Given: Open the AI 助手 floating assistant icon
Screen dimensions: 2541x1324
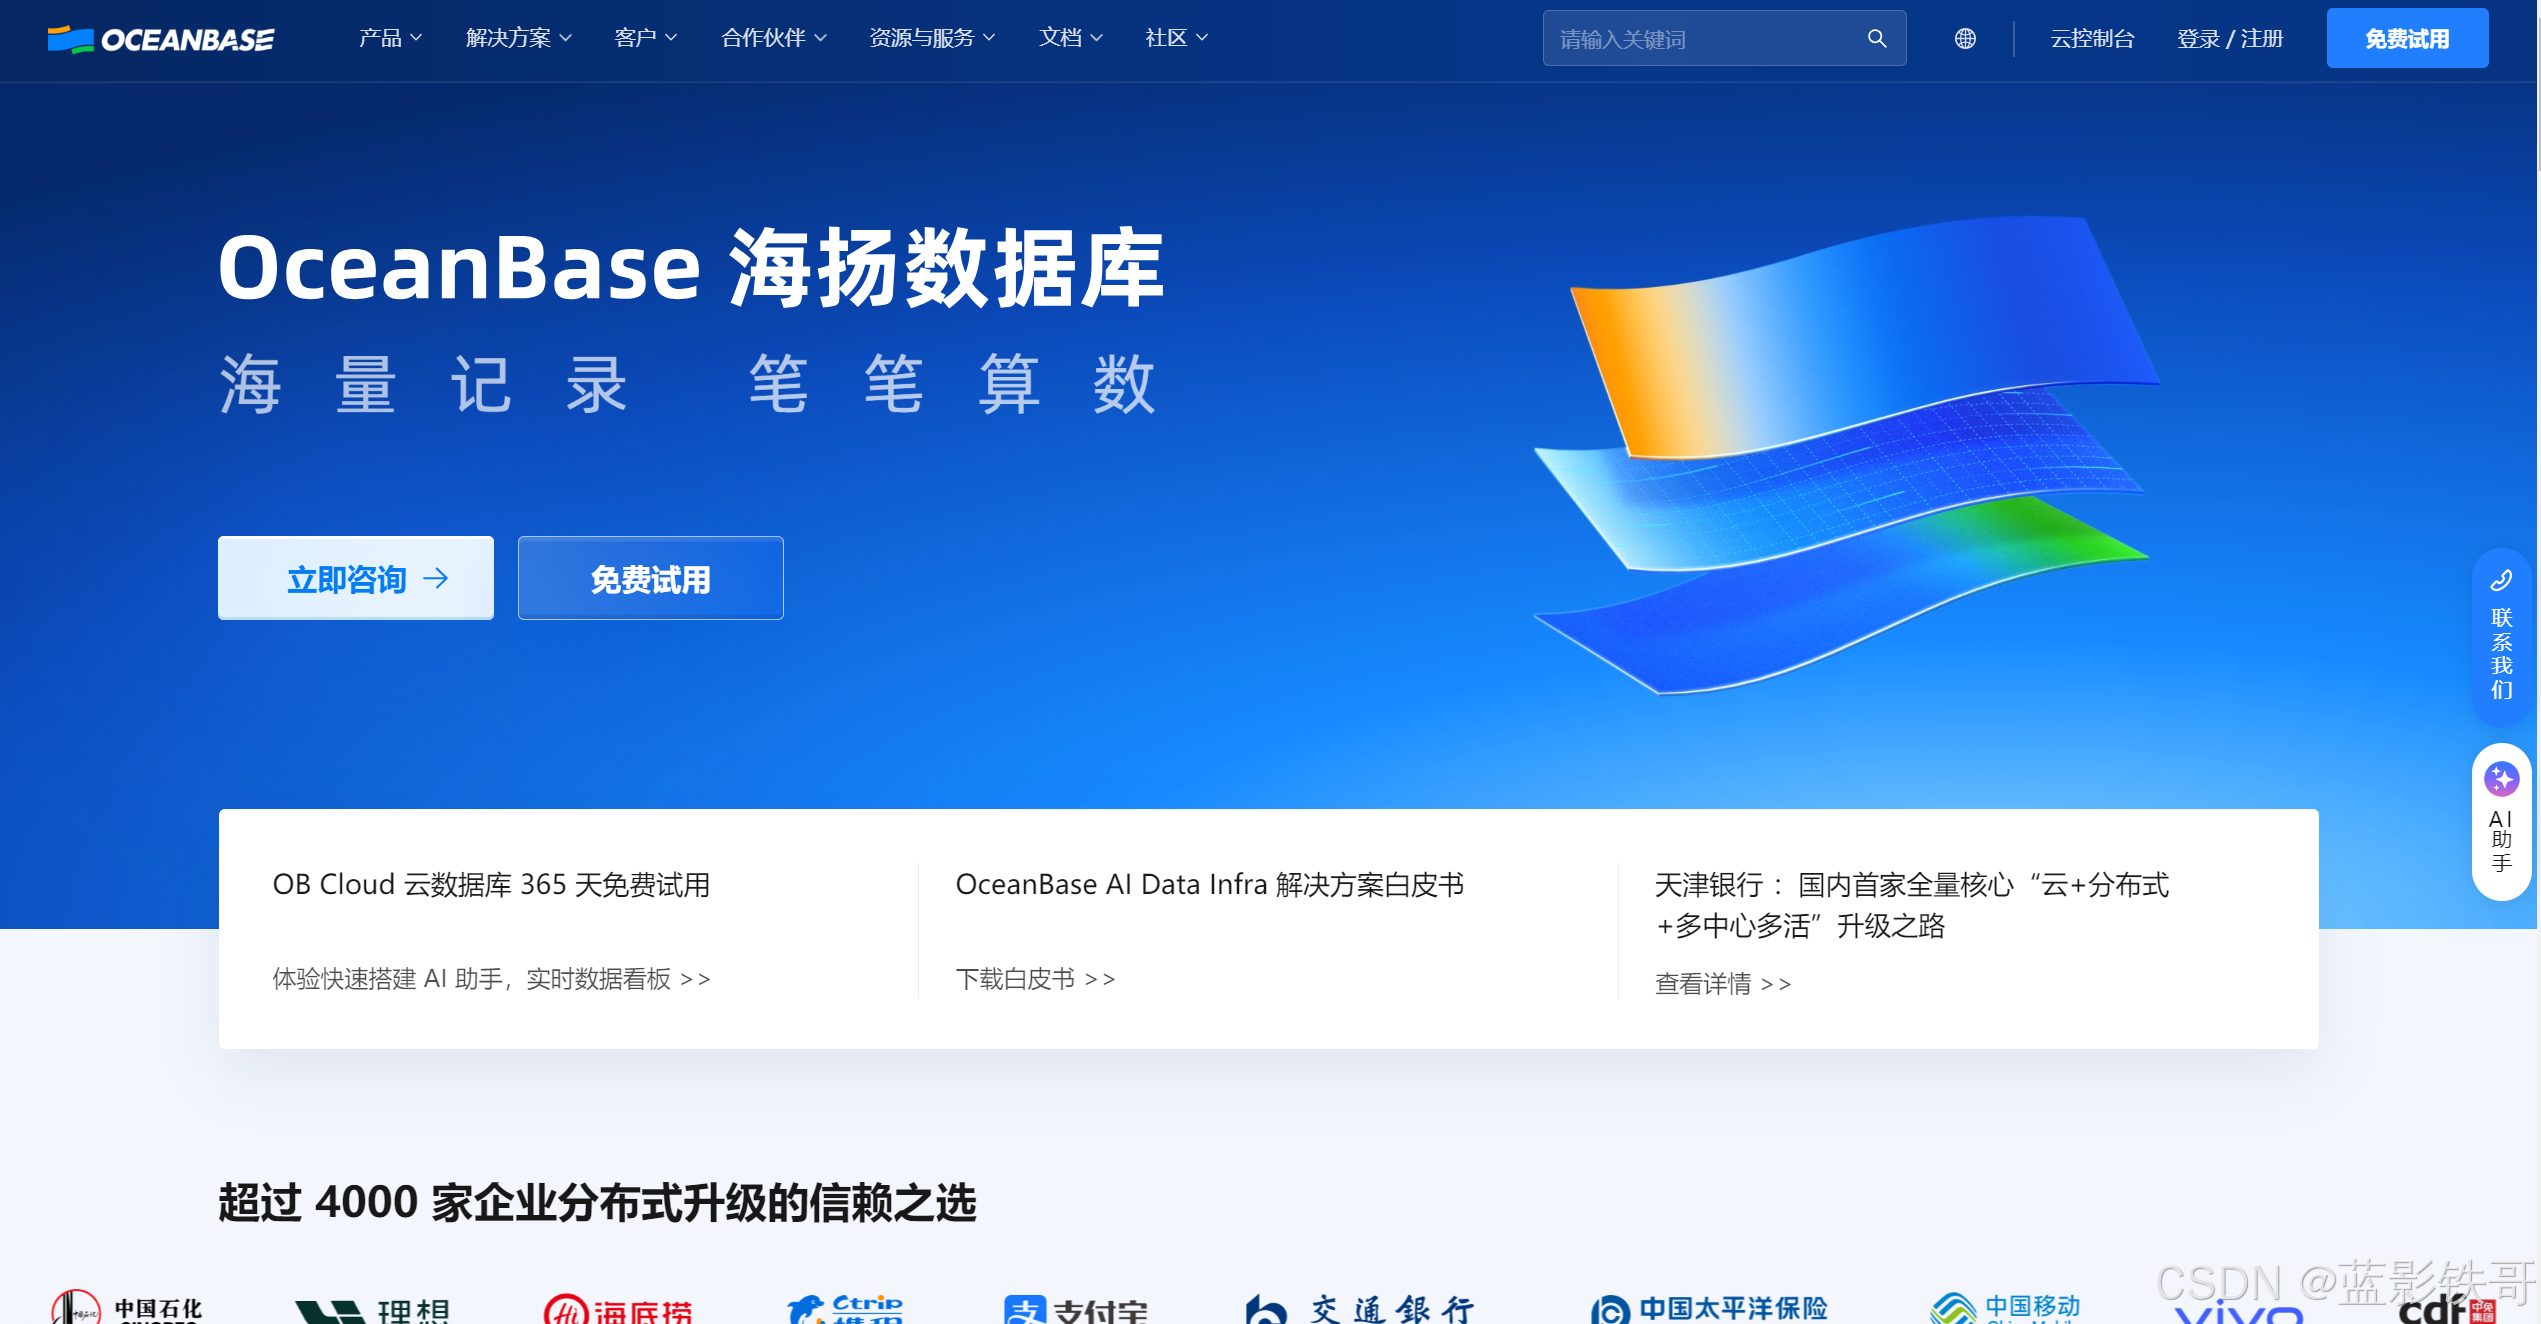Looking at the screenshot, I should tap(2501, 779).
